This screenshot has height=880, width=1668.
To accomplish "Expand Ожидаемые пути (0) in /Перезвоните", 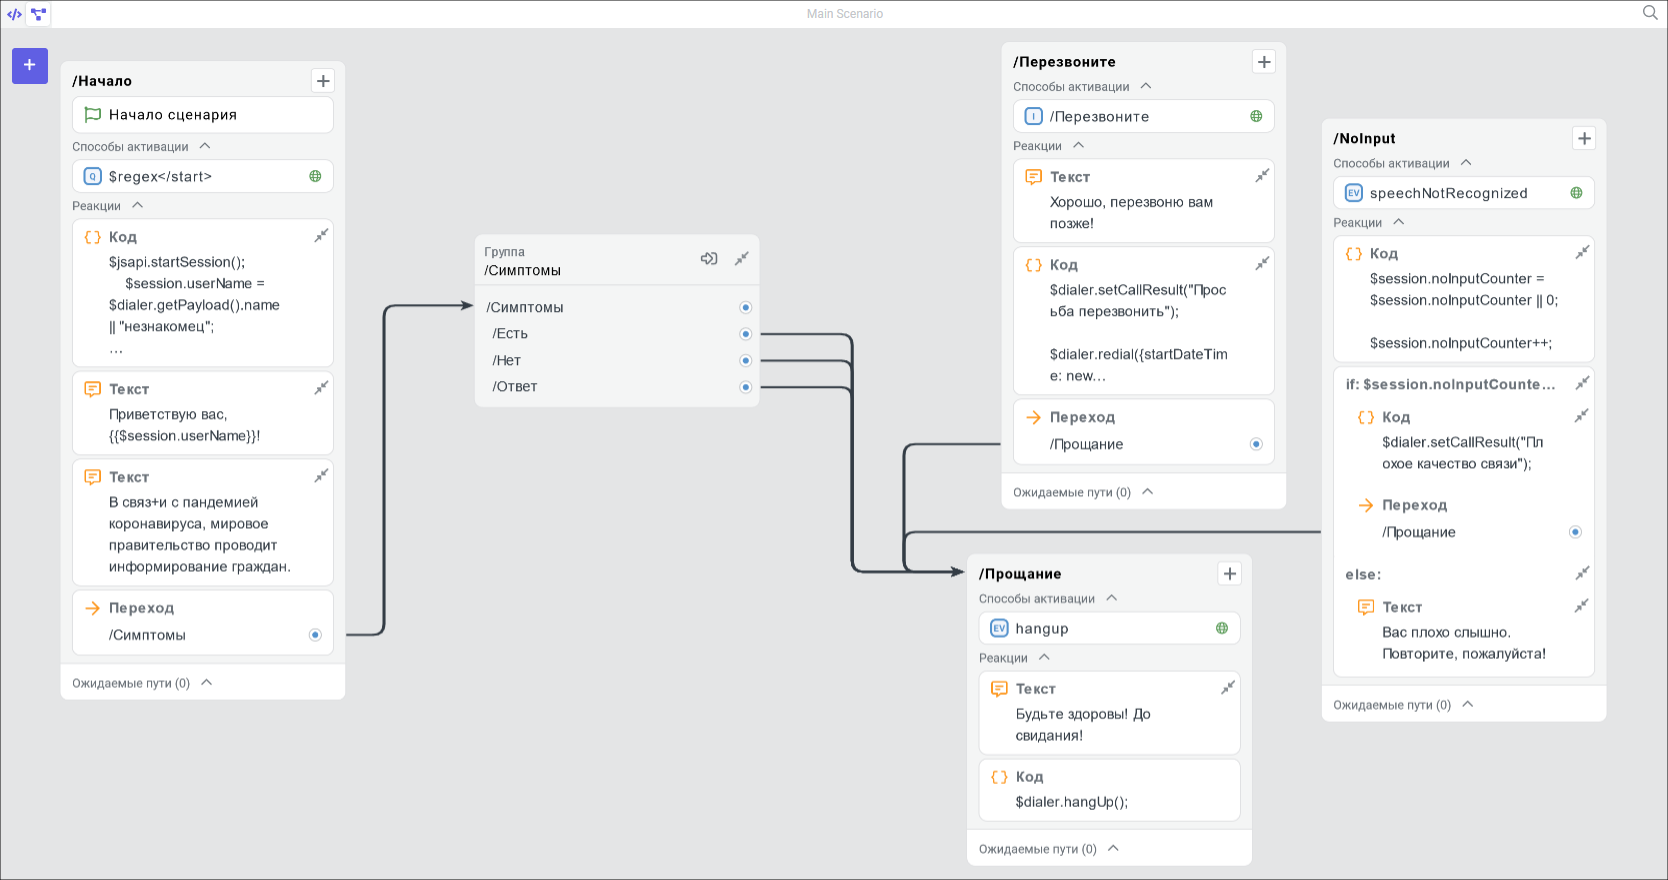I will tap(1148, 492).
